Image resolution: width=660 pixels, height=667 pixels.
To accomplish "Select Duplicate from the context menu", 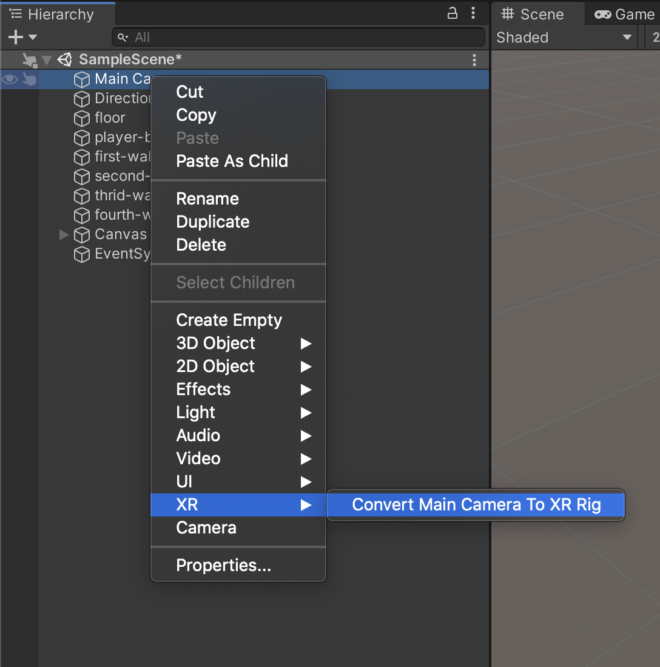I will pos(212,222).
